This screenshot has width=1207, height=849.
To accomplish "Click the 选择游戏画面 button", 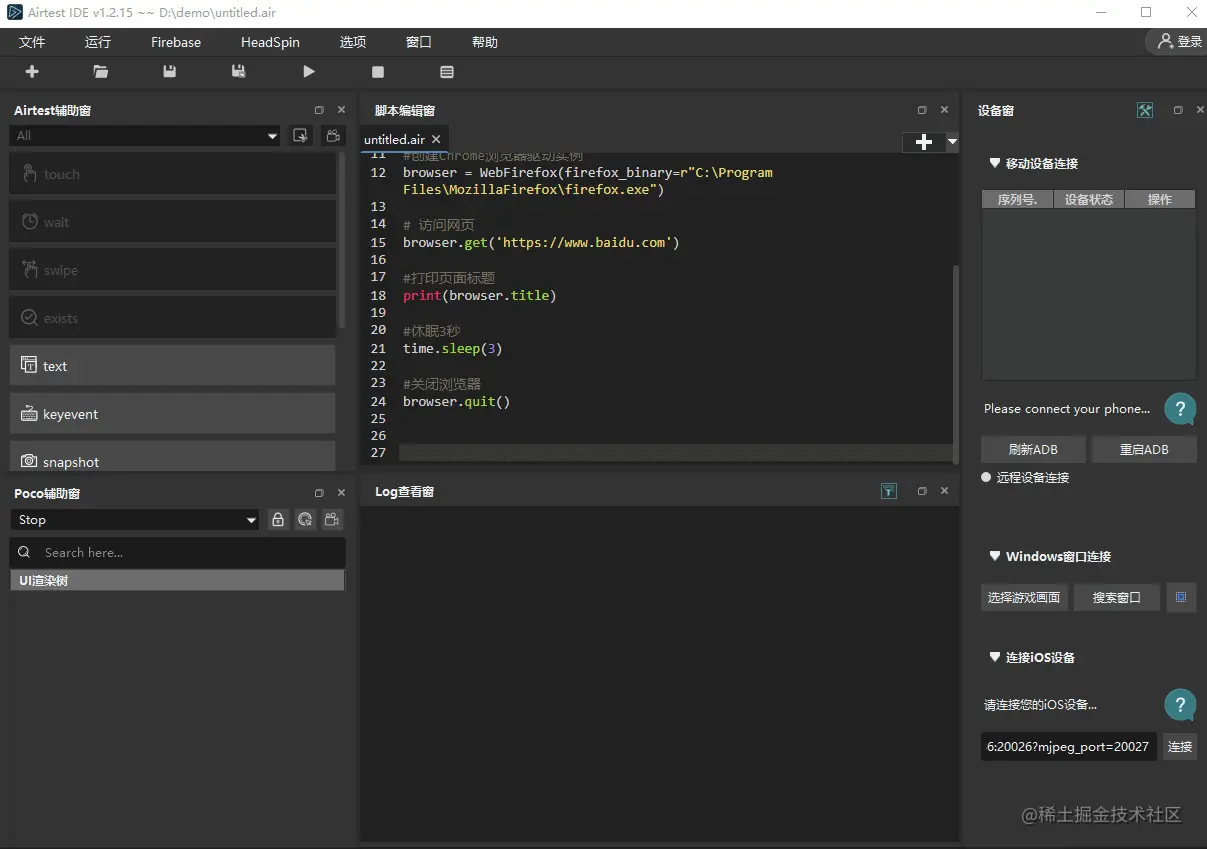I will click(x=1024, y=598).
